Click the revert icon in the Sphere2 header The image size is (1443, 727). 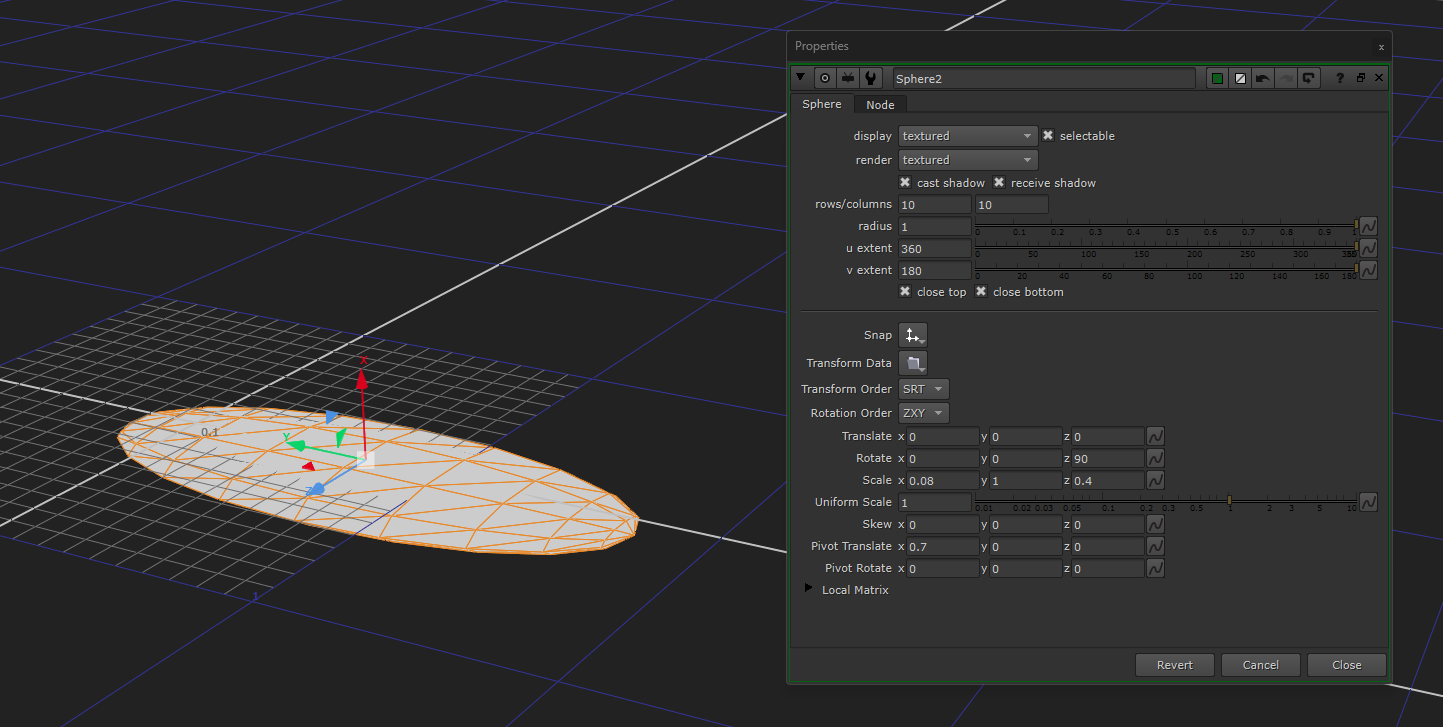click(x=1309, y=78)
